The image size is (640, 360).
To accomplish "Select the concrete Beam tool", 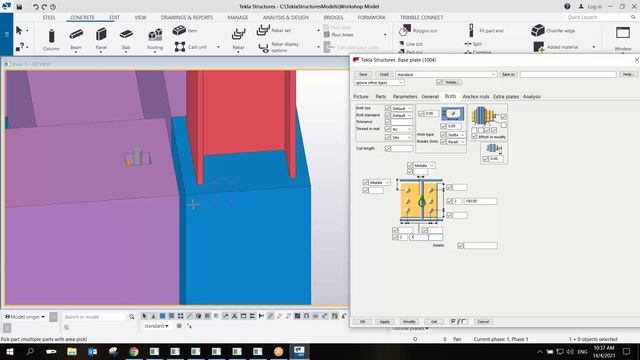I will 76,39.
